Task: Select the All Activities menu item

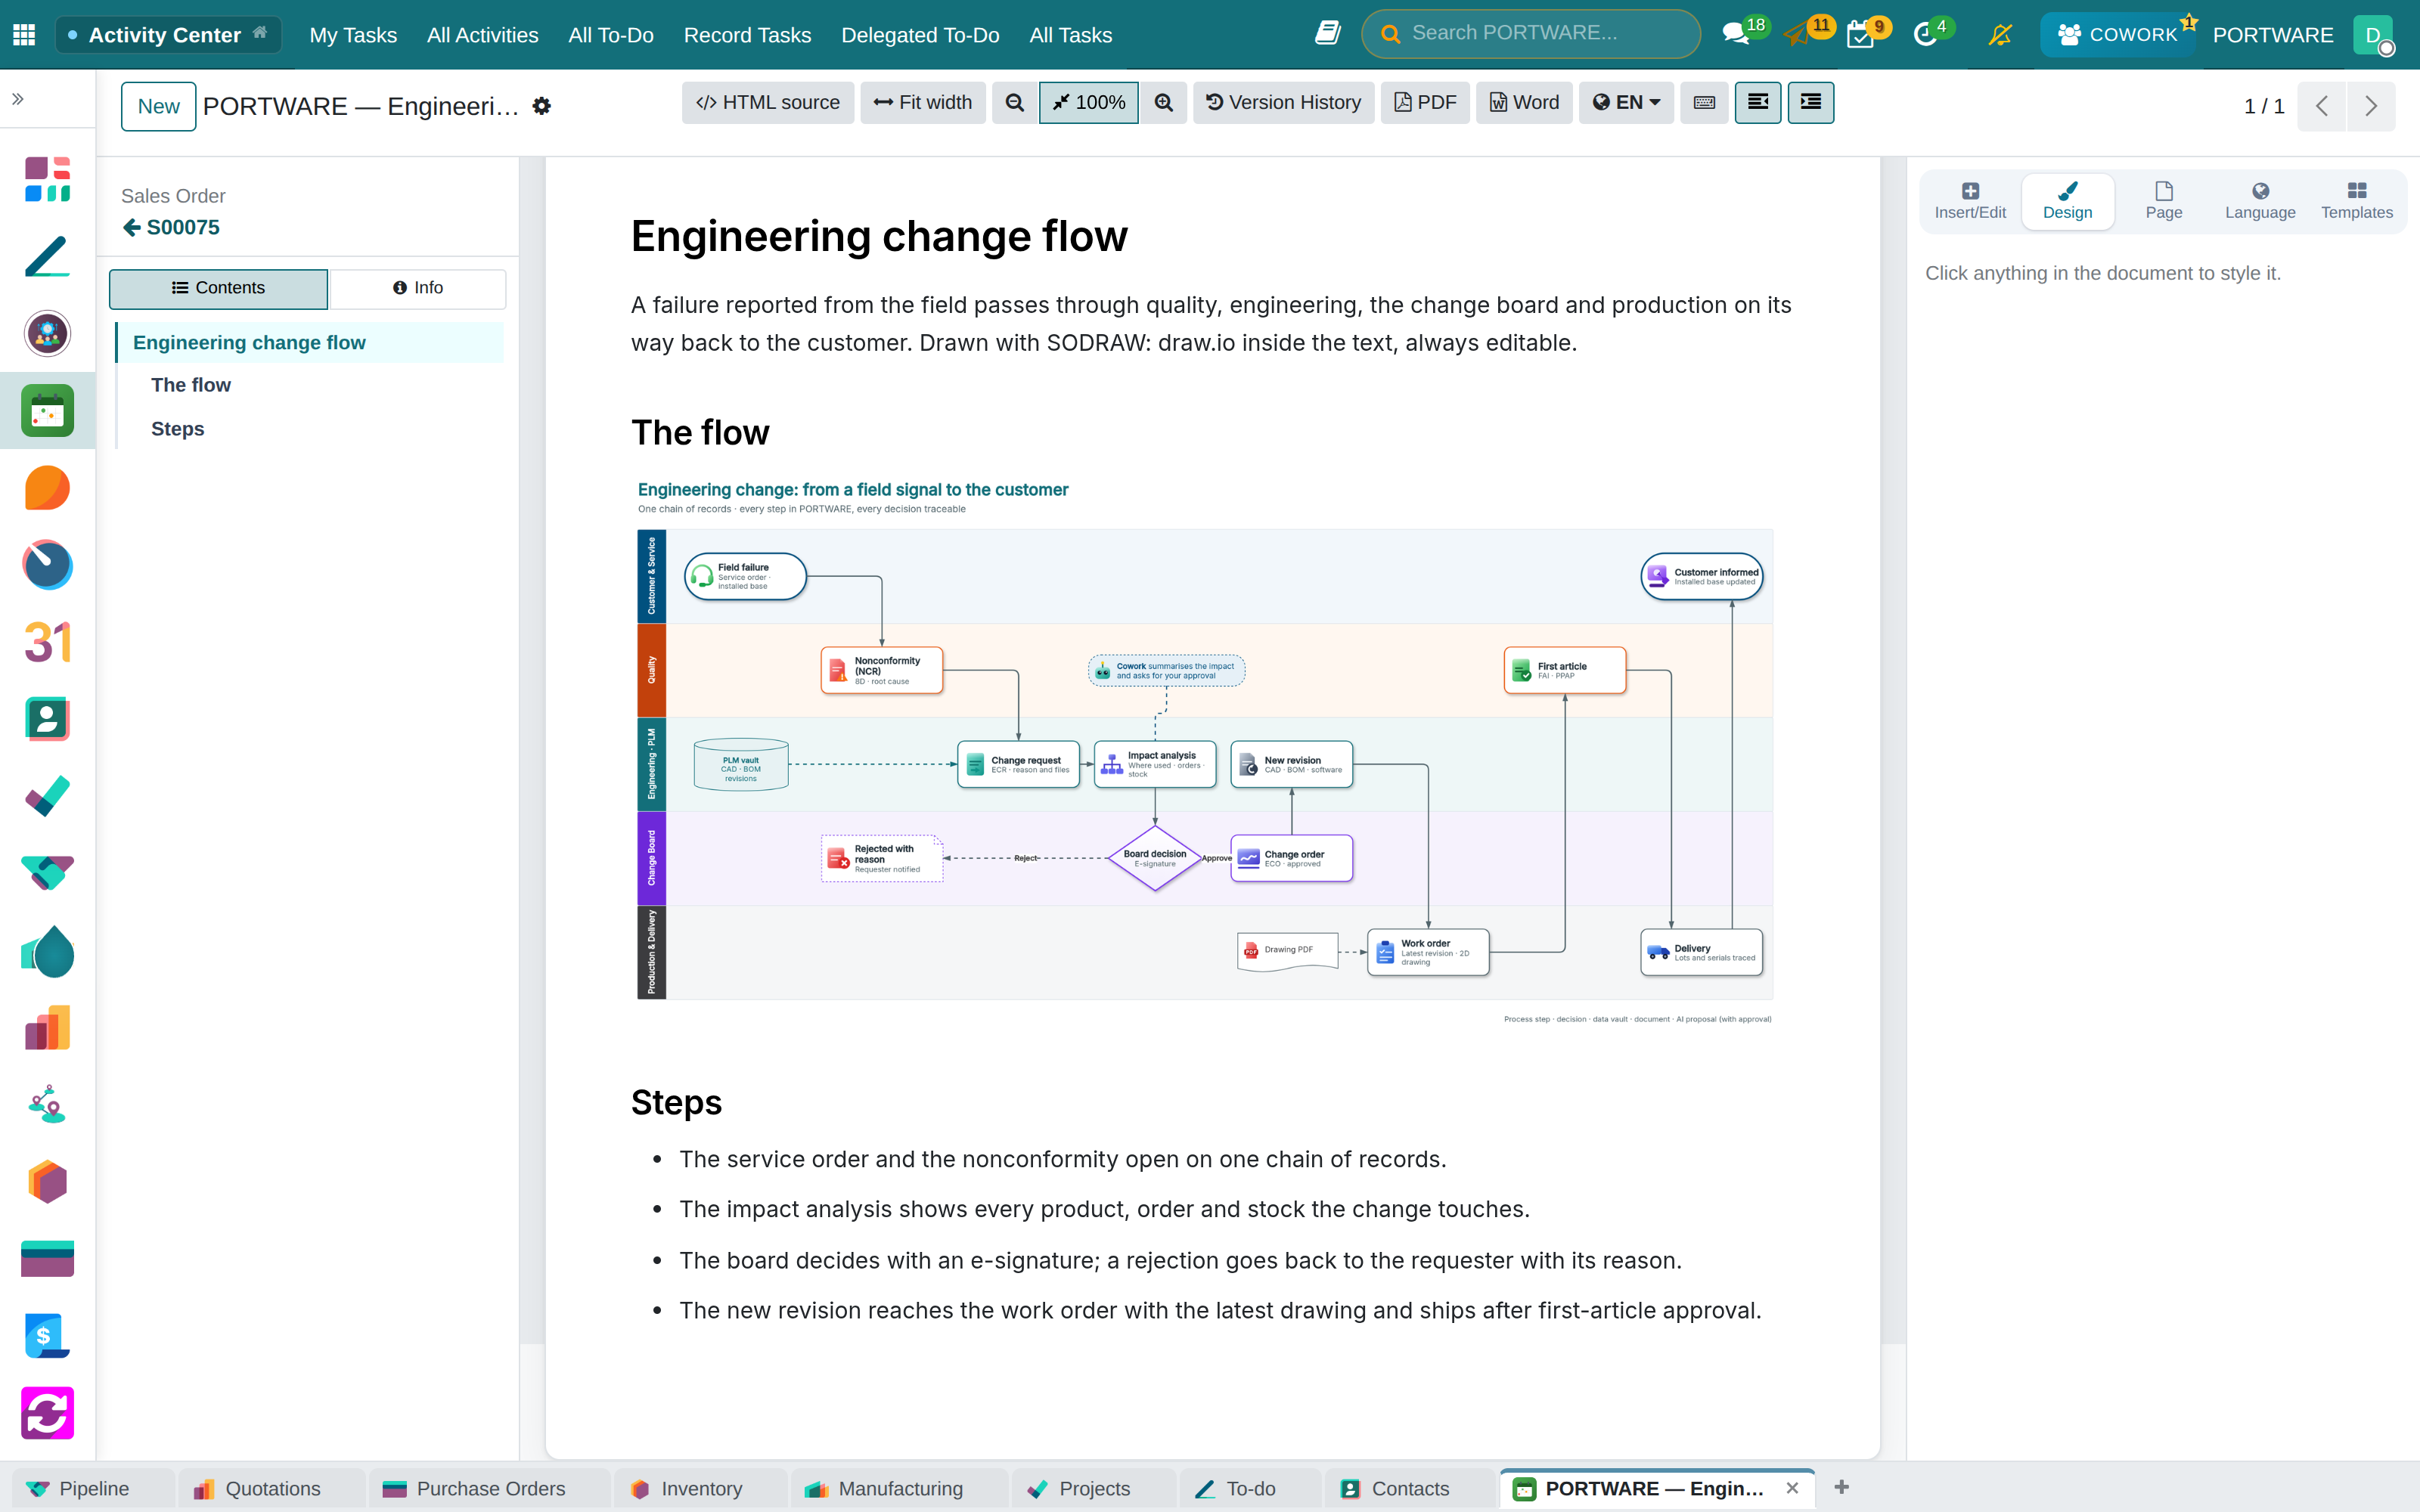Action: click(x=482, y=35)
